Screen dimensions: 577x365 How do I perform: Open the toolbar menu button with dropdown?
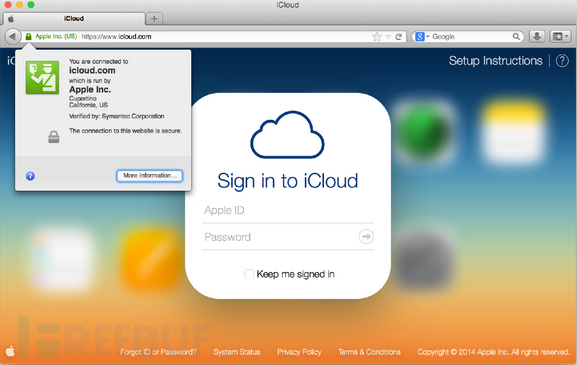click(x=560, y=36)
